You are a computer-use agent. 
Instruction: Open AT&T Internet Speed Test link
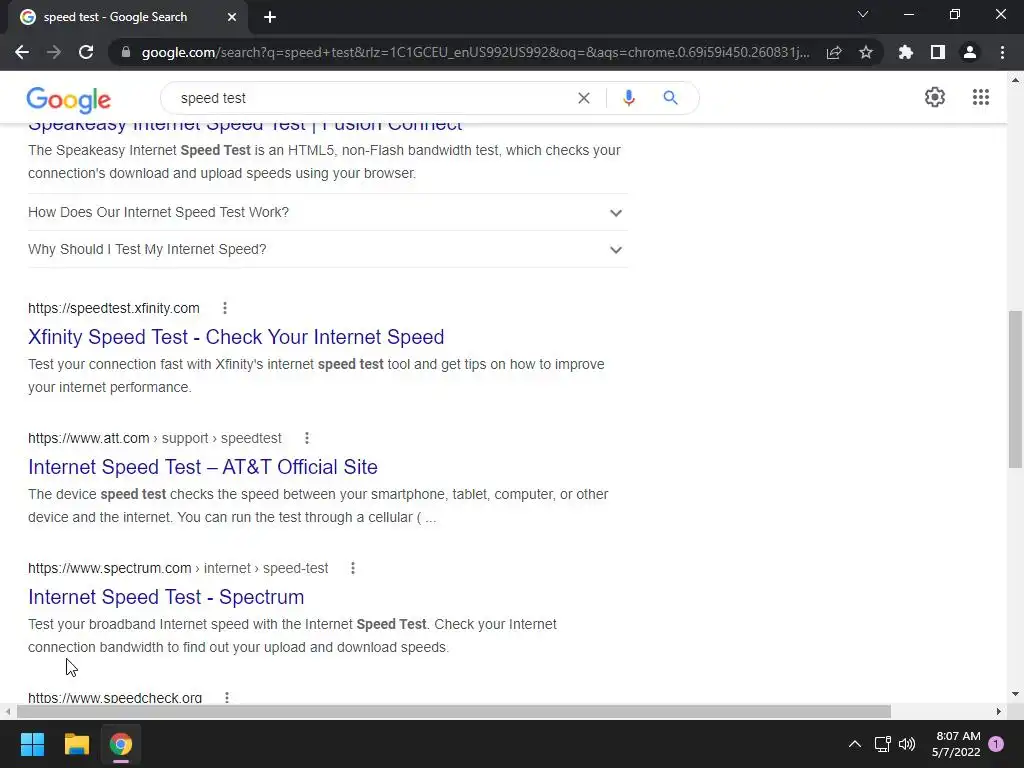tap(202, 467)
